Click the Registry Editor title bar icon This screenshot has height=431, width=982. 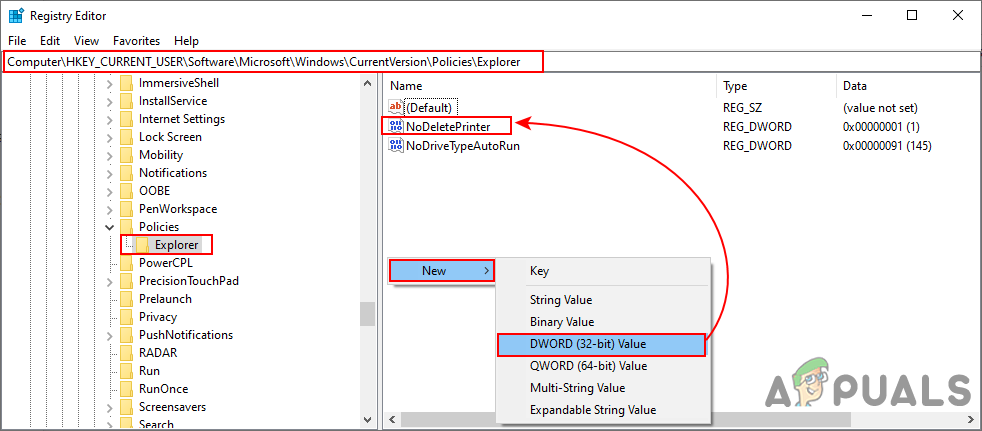click(x=16, y=16)
